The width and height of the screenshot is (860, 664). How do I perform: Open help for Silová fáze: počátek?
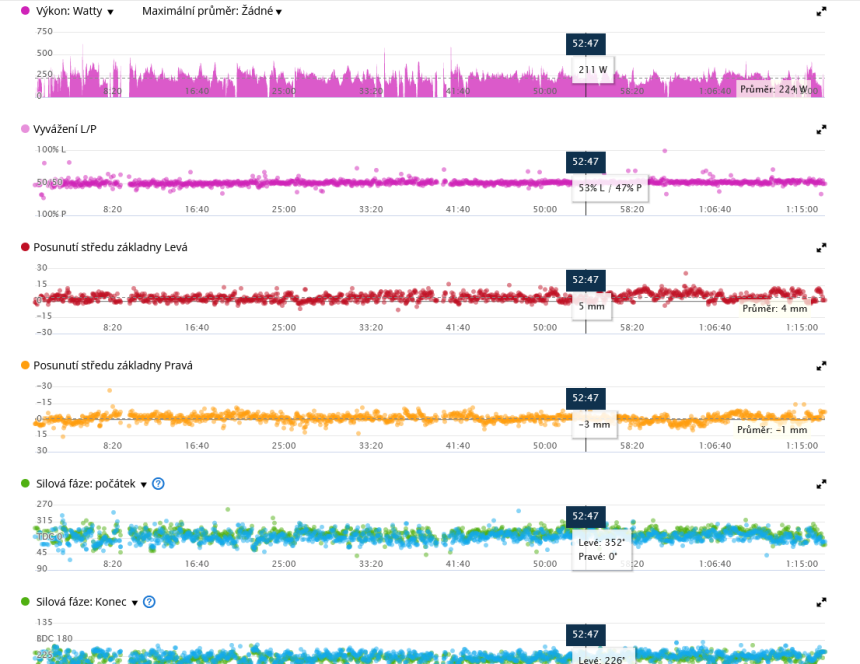158,484
